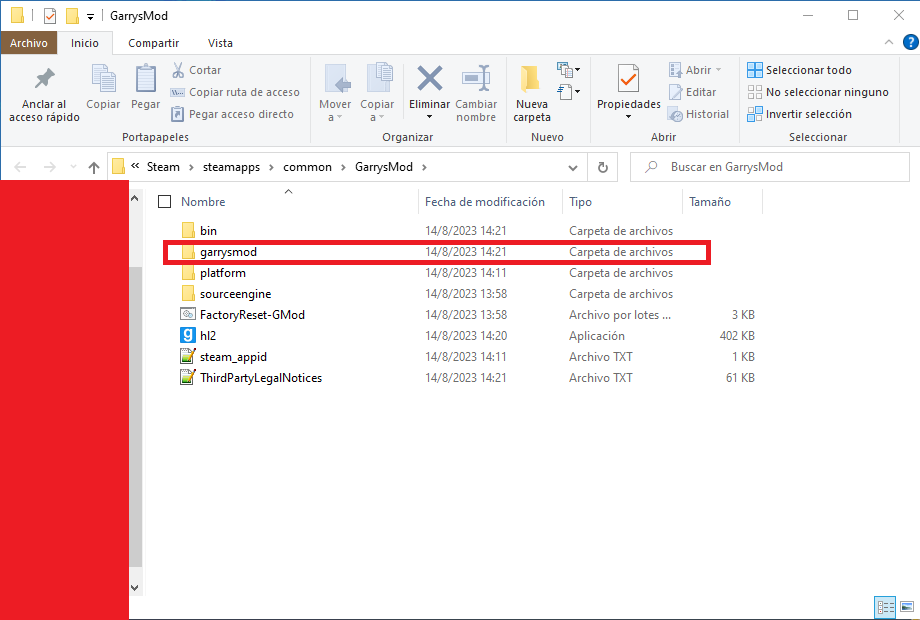Switch to large icons view
Screen dimensions: 920x620
point(907,607)
